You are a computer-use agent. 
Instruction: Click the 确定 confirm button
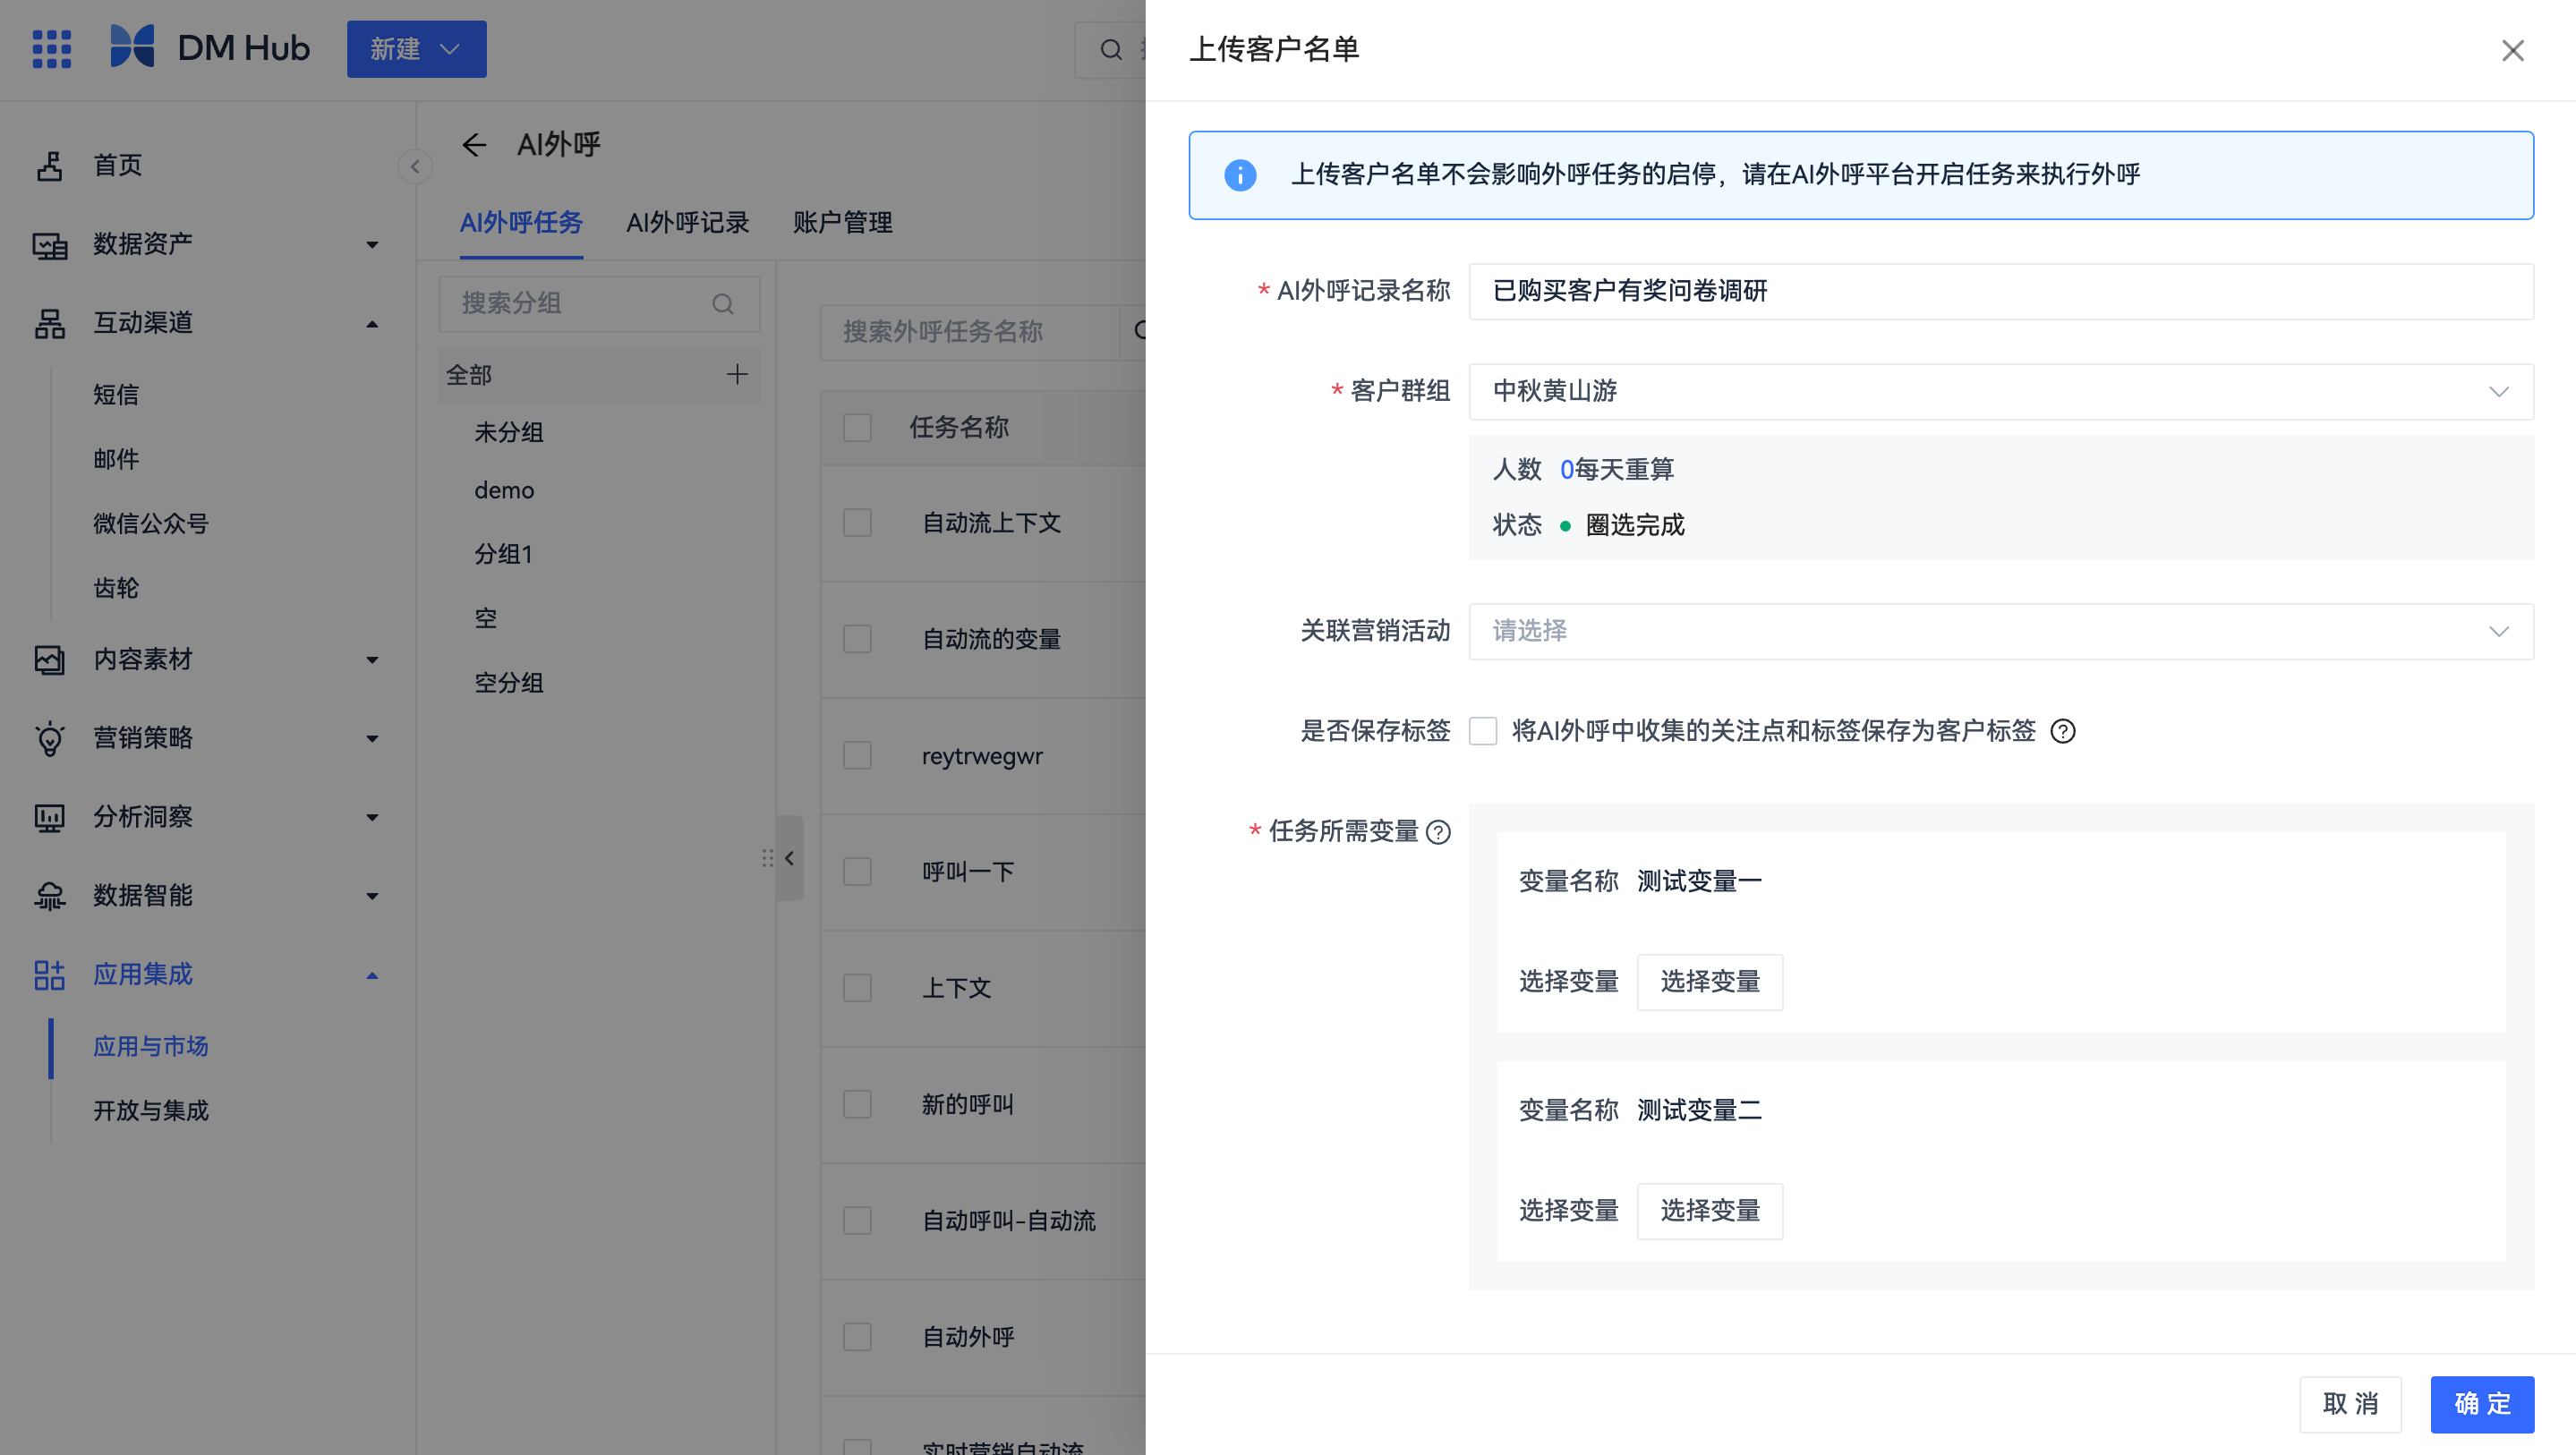(2482, 1404)
